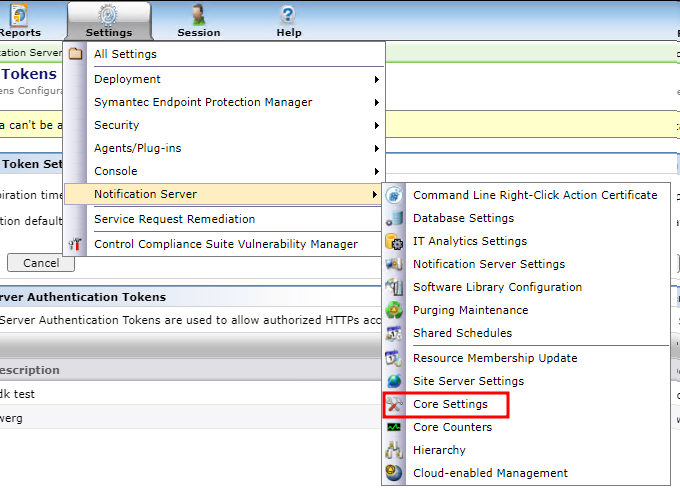680x489 pixels.
Task: Expand the Agents/Plug-ins submenu arrow
Action: coord(376,148)
